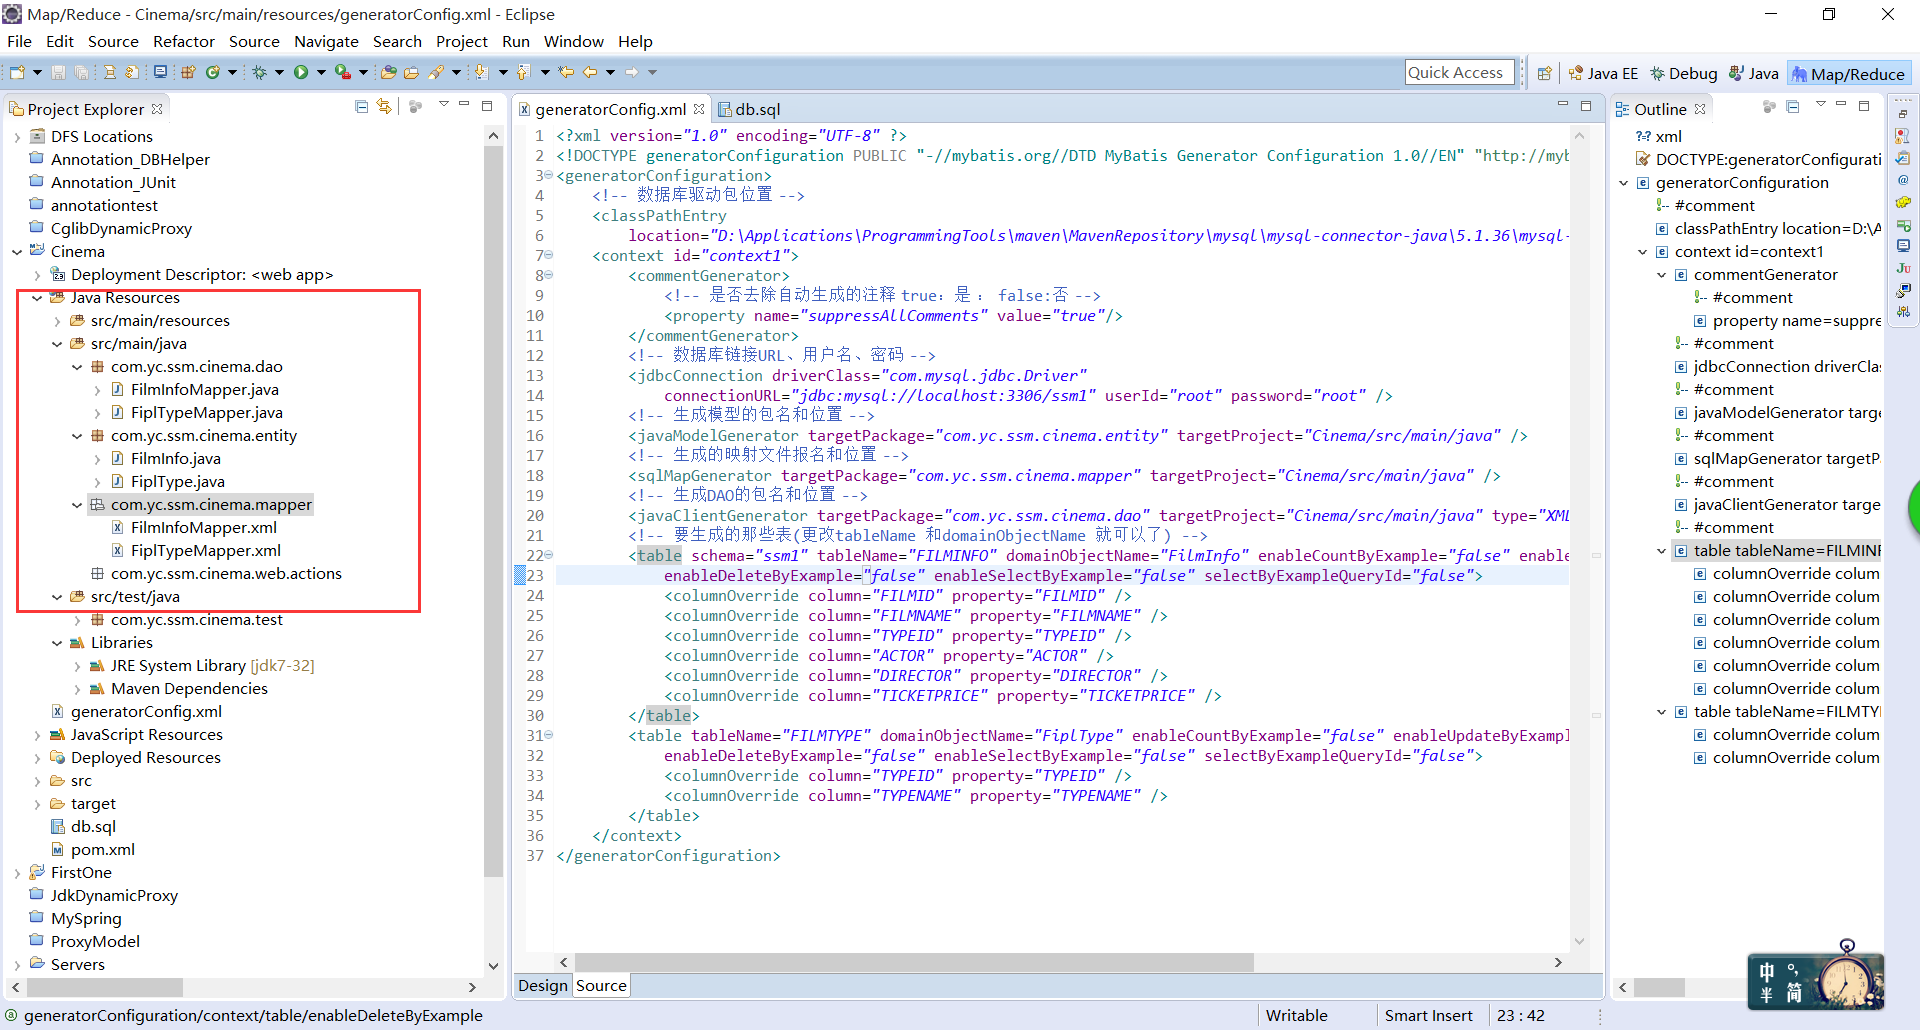This screenshot has width=1920, height=1030.
Task: Open the Window menu
Action: (574, 41)
